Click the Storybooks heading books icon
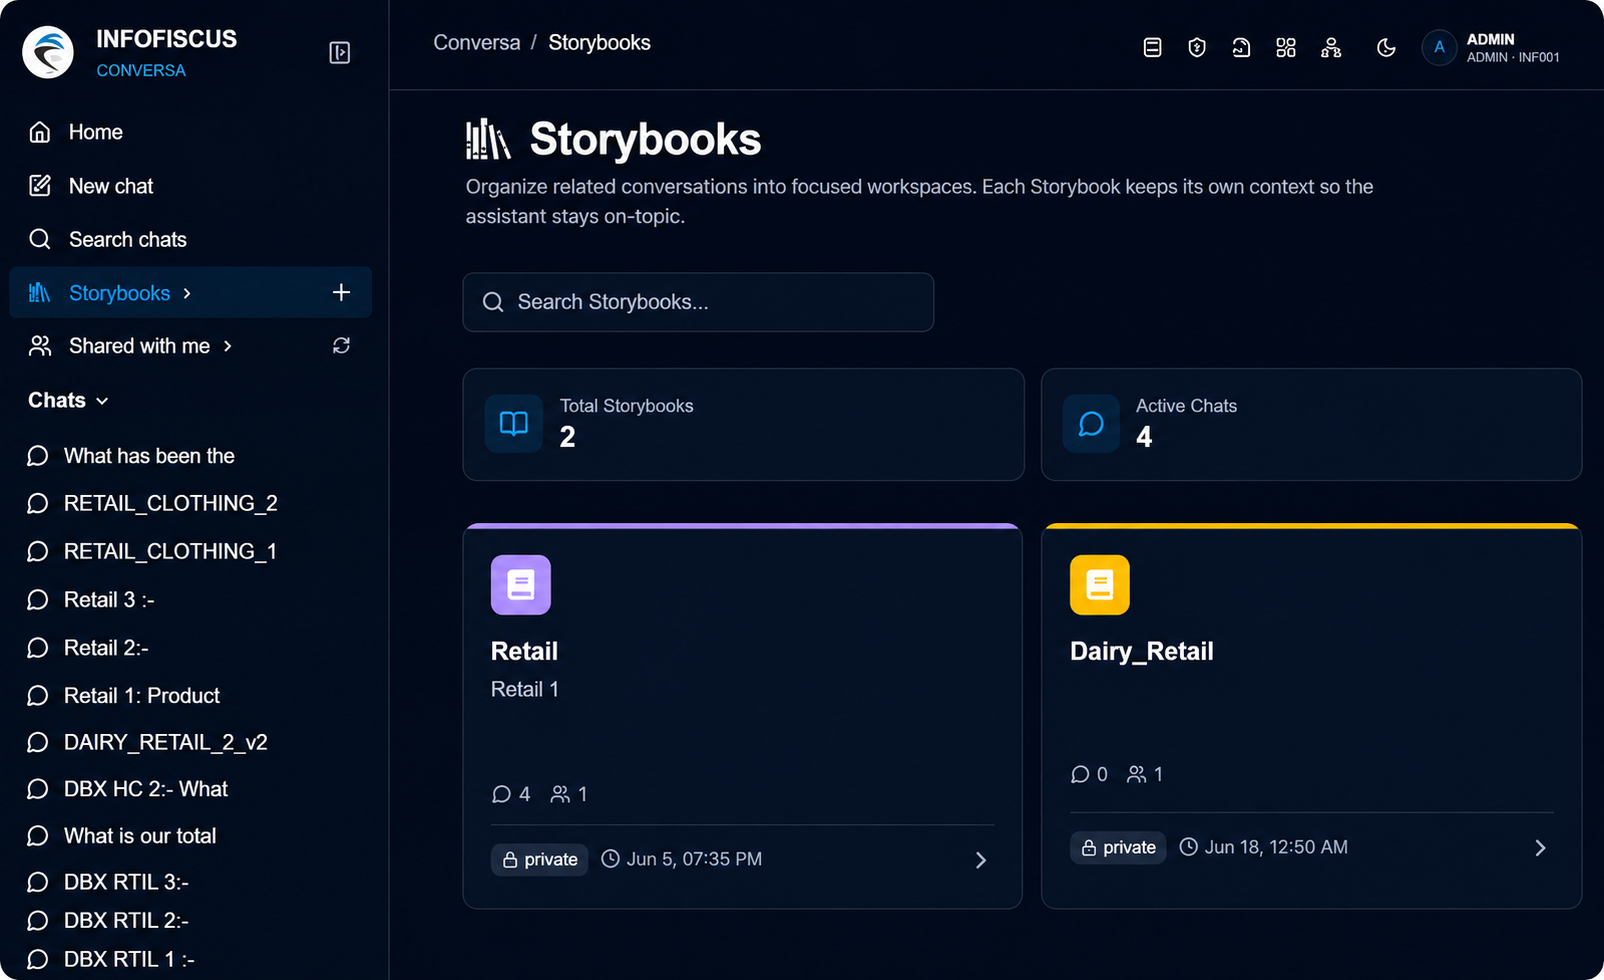 point(488,139)
